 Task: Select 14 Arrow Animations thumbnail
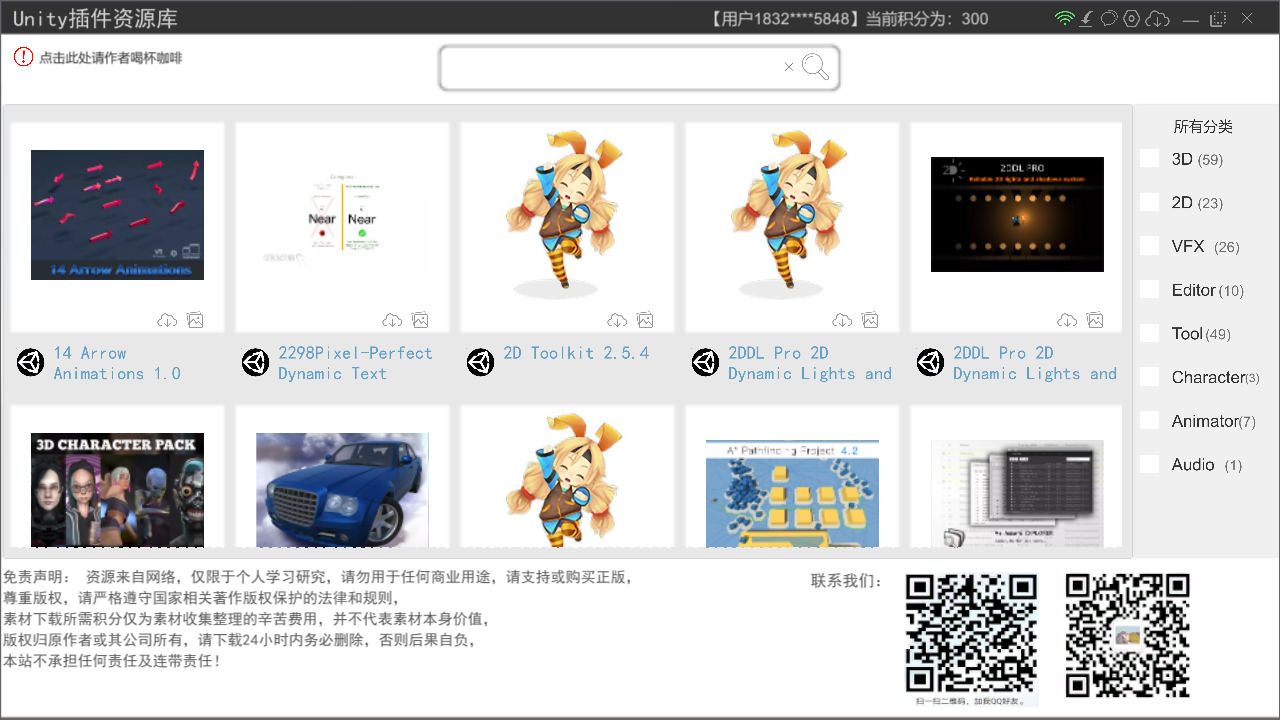pyautogui.click(x=117, y=215)
